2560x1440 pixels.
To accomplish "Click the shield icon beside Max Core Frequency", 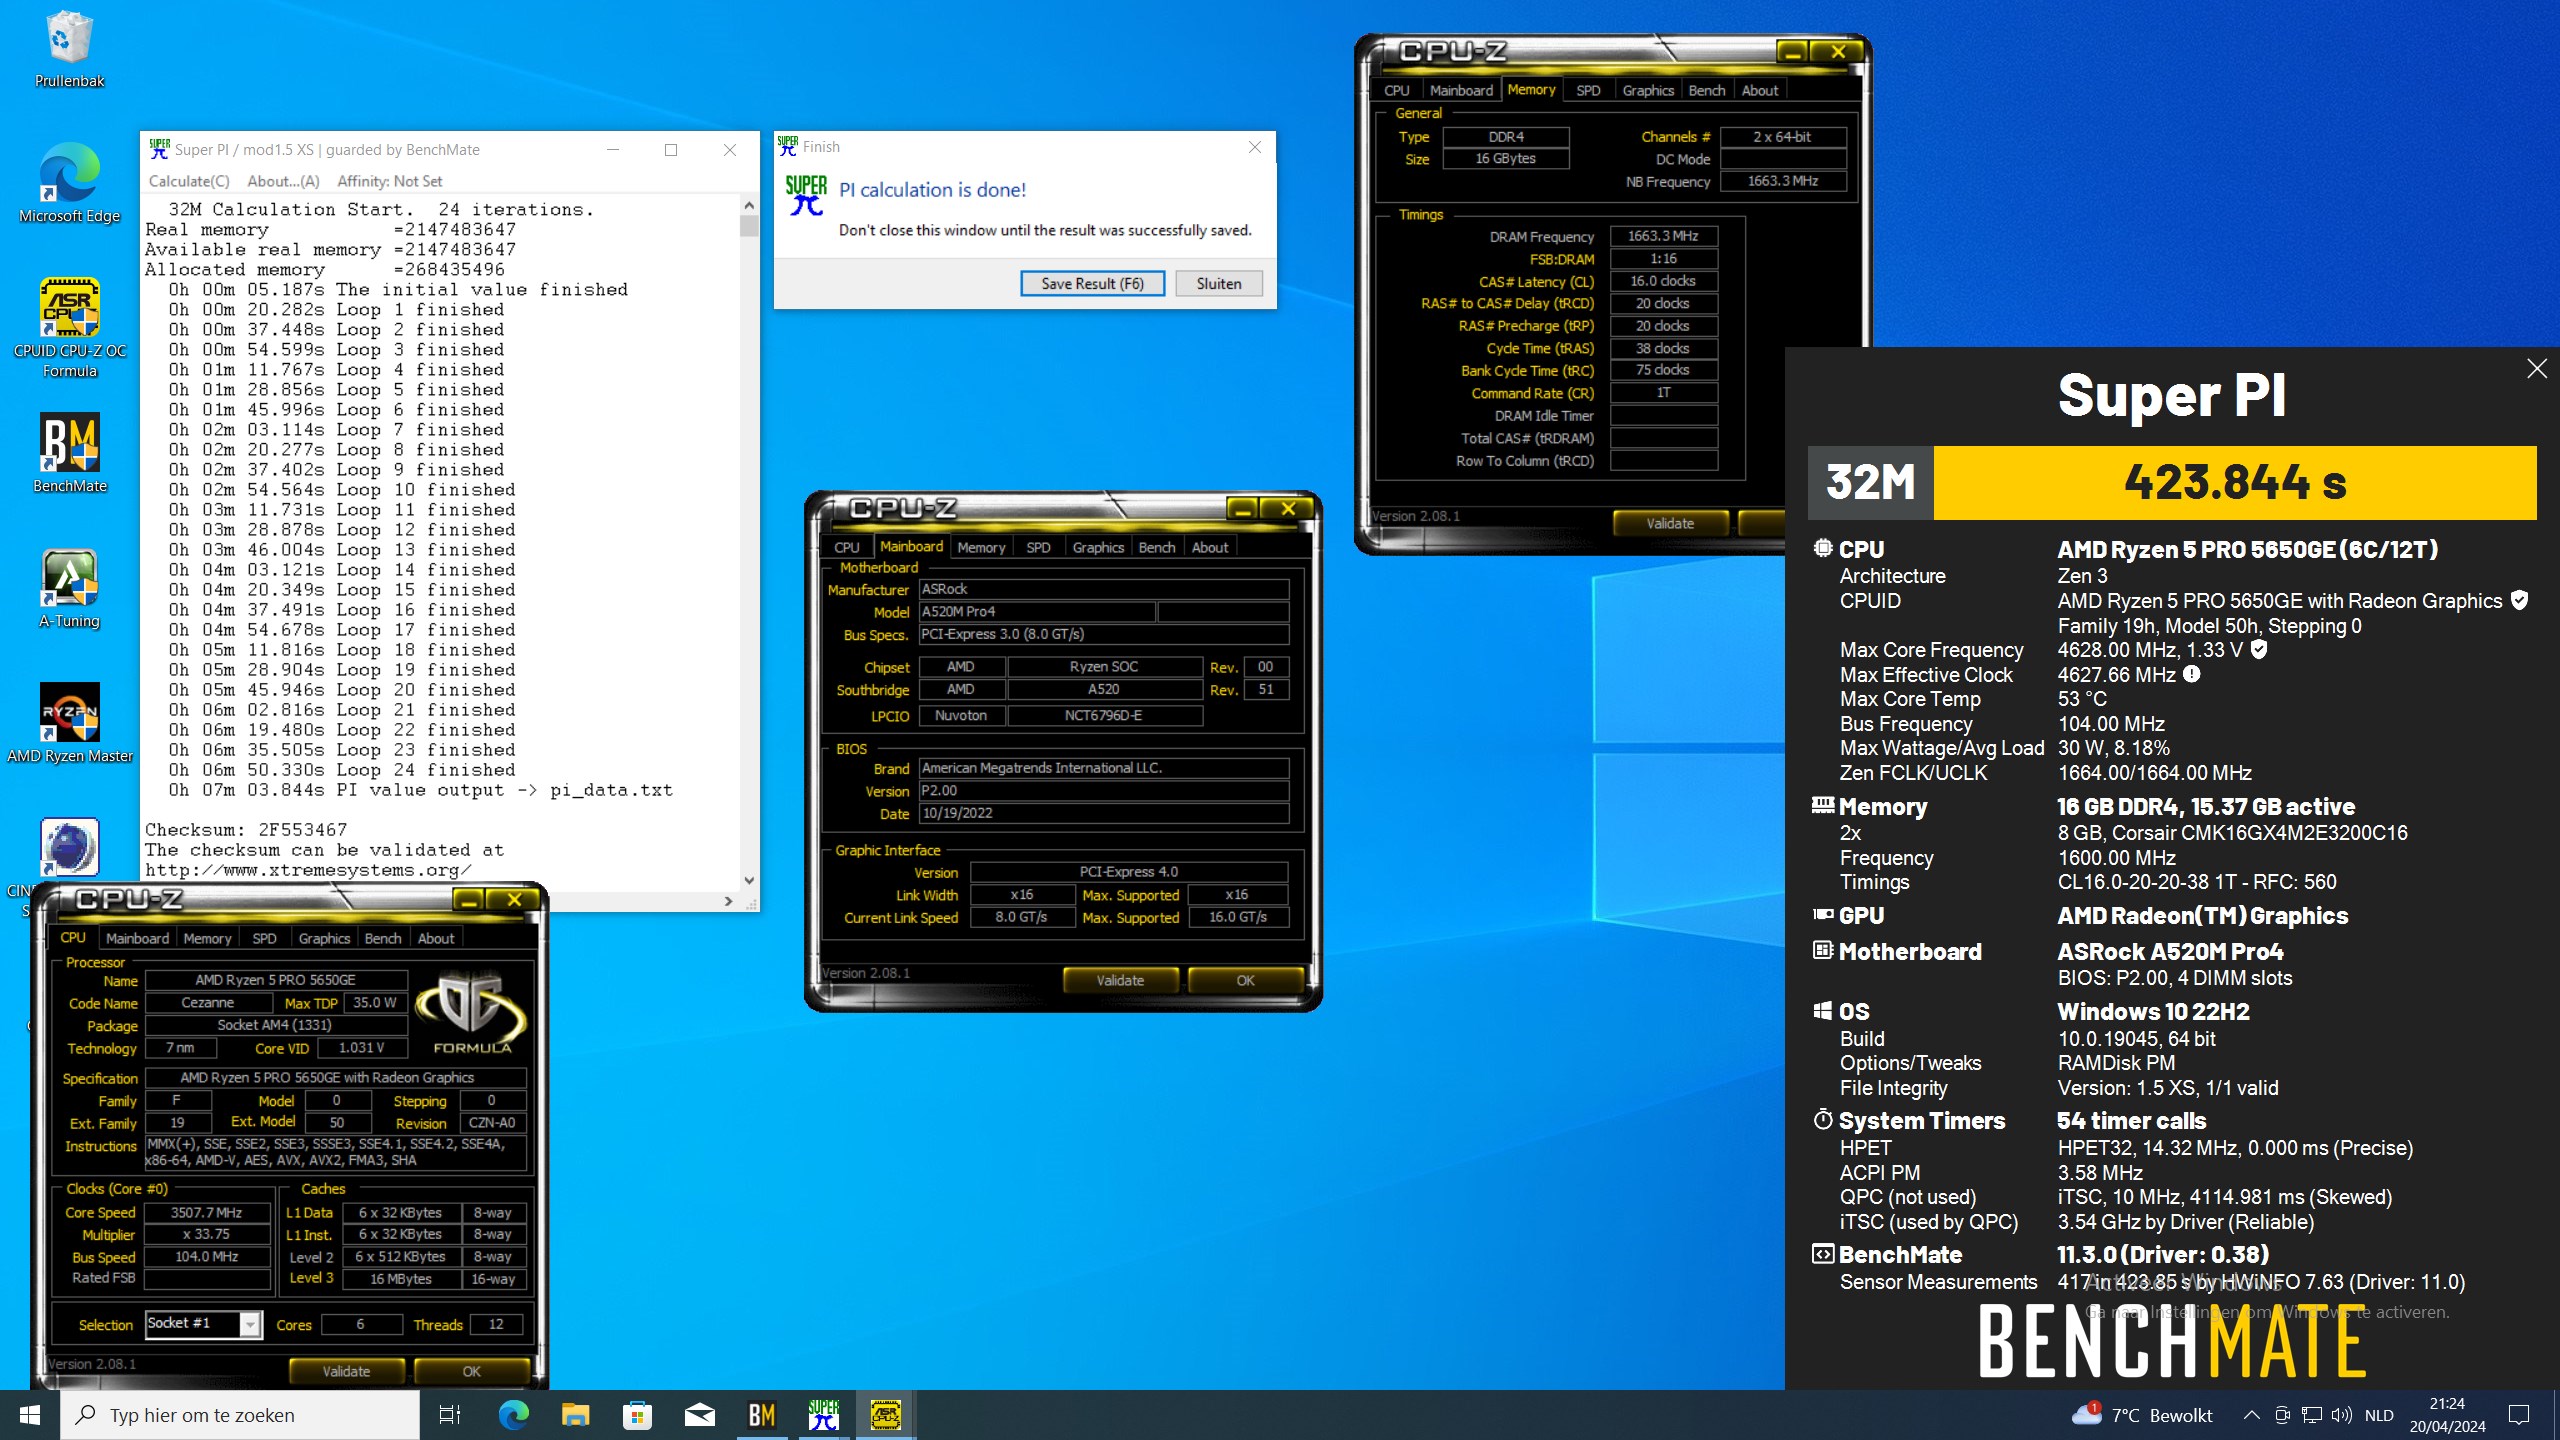I will [2259, 649].
